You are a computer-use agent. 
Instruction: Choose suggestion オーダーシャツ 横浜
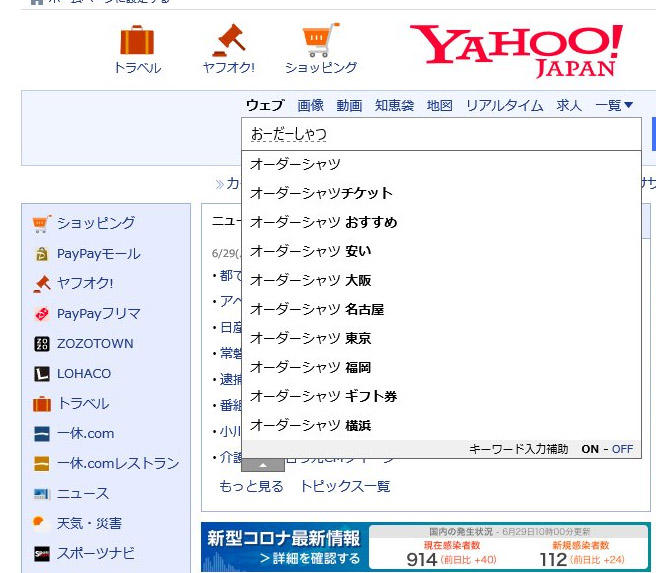[441, 425]
